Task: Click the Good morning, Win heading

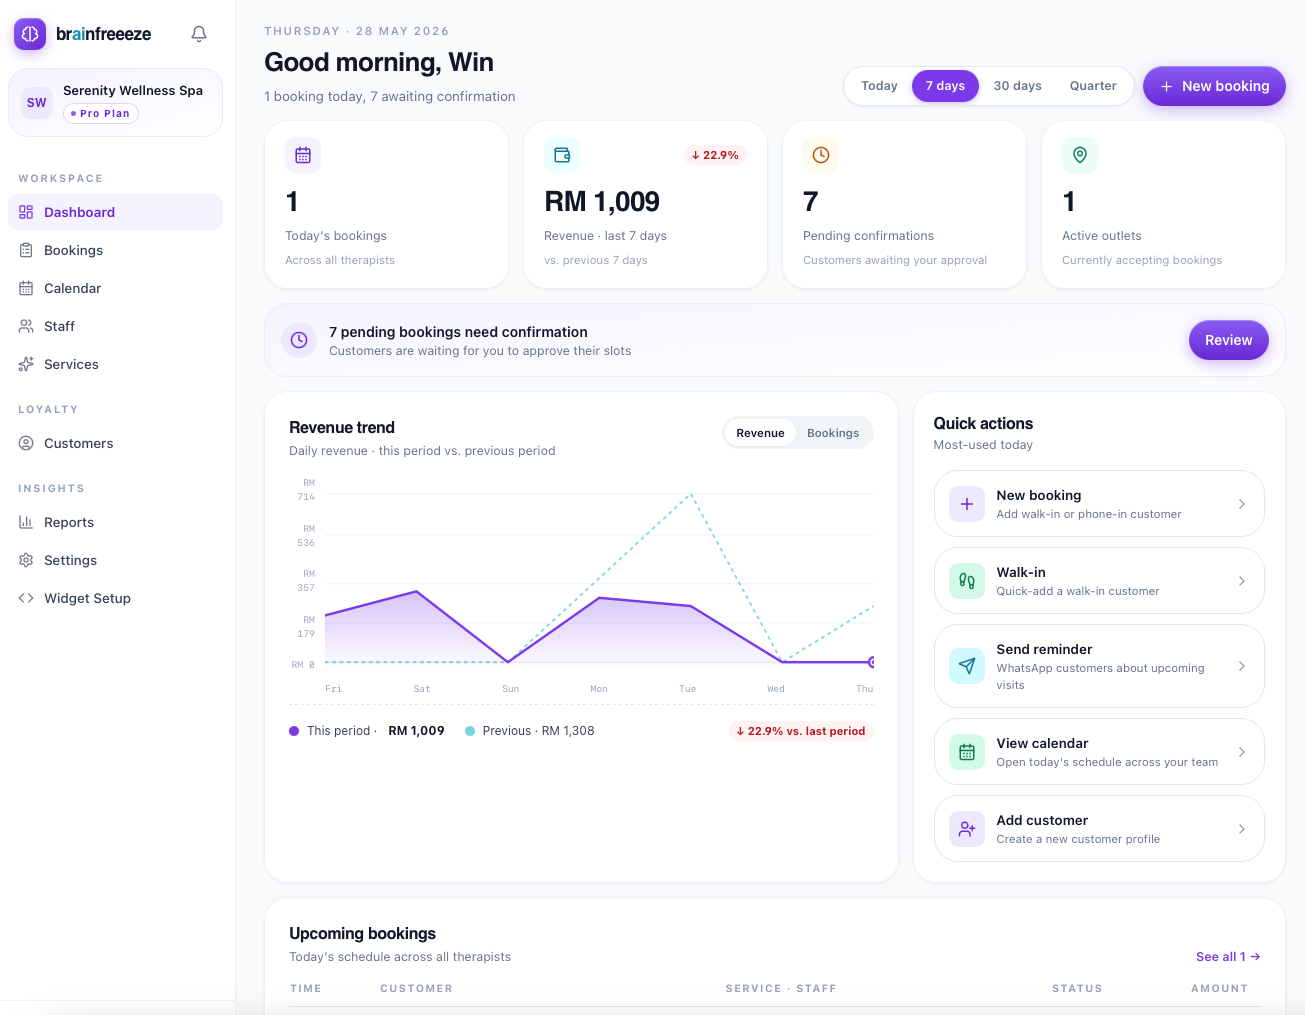Action: pyautogui.click(x=379, y=62)
